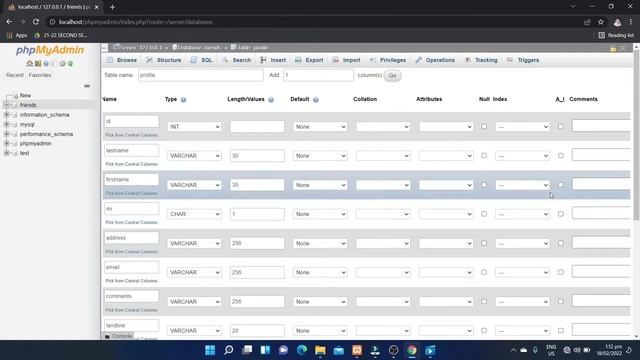Enable A_I checkbox for comments row
The image size is (640, 360).
point(561,301)
